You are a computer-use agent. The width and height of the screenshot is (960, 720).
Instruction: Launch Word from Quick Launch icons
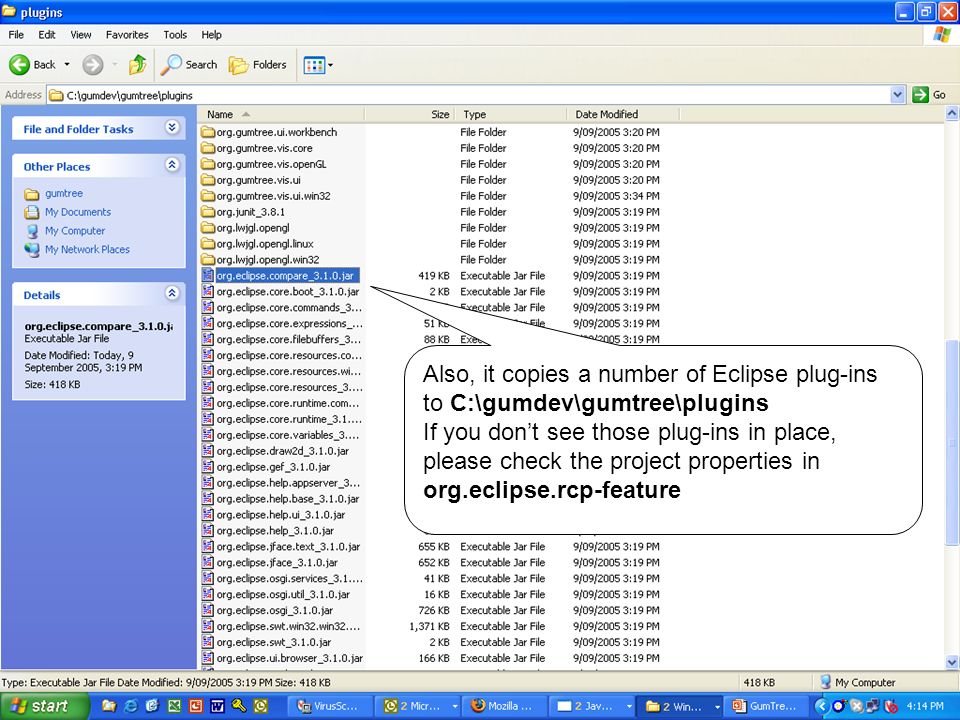pos(217,706)
